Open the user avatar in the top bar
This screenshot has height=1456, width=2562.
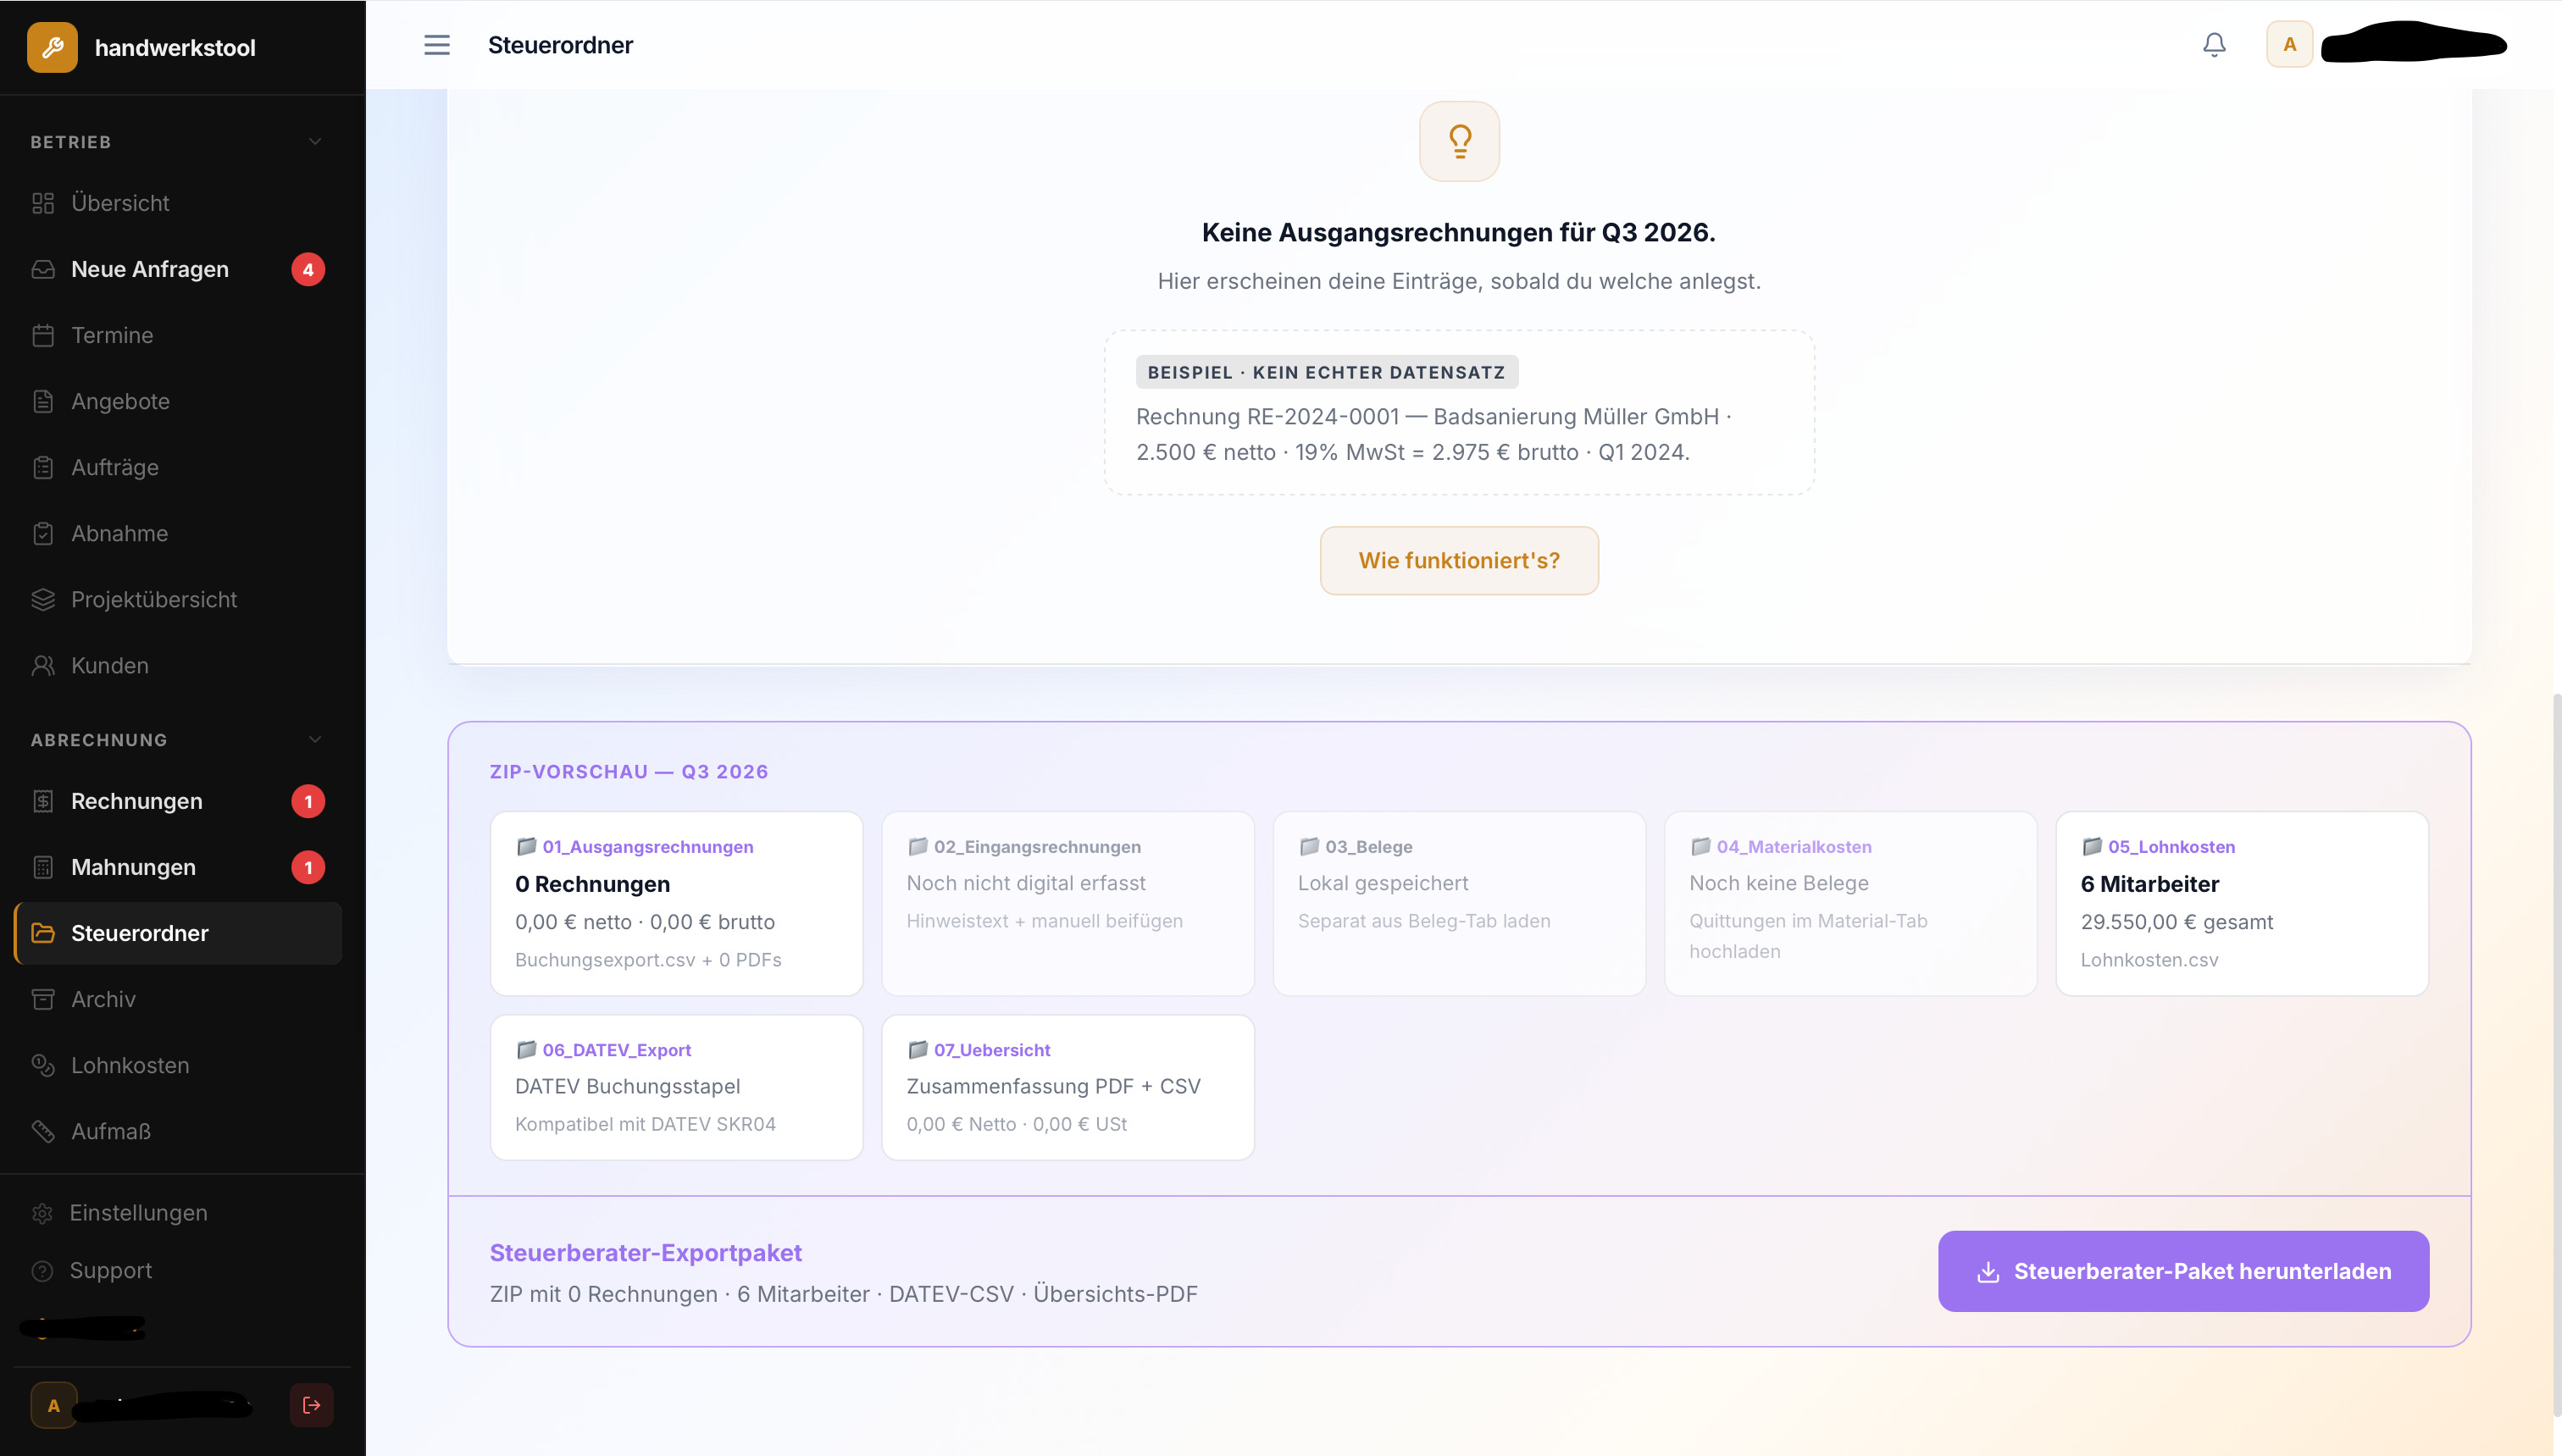pyautogui.click(x=2289, y=45)
